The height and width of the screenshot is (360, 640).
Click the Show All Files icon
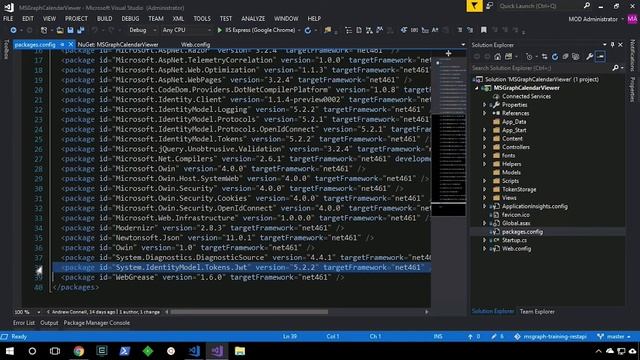(x=576, y=57)
